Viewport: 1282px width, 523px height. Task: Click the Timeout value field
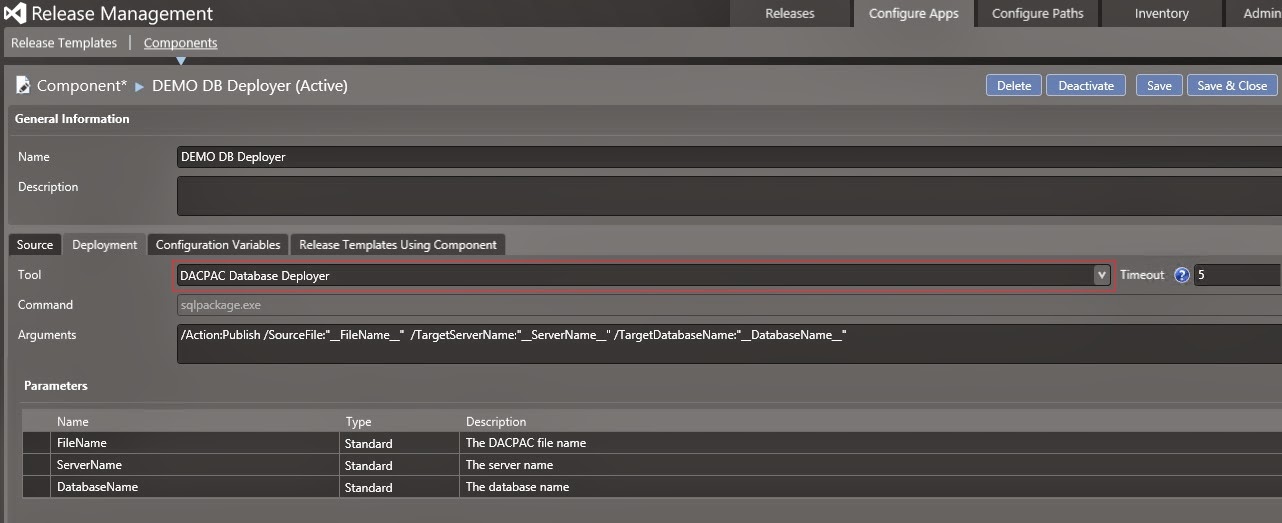pyautogui.click(x=1237, y=275)
